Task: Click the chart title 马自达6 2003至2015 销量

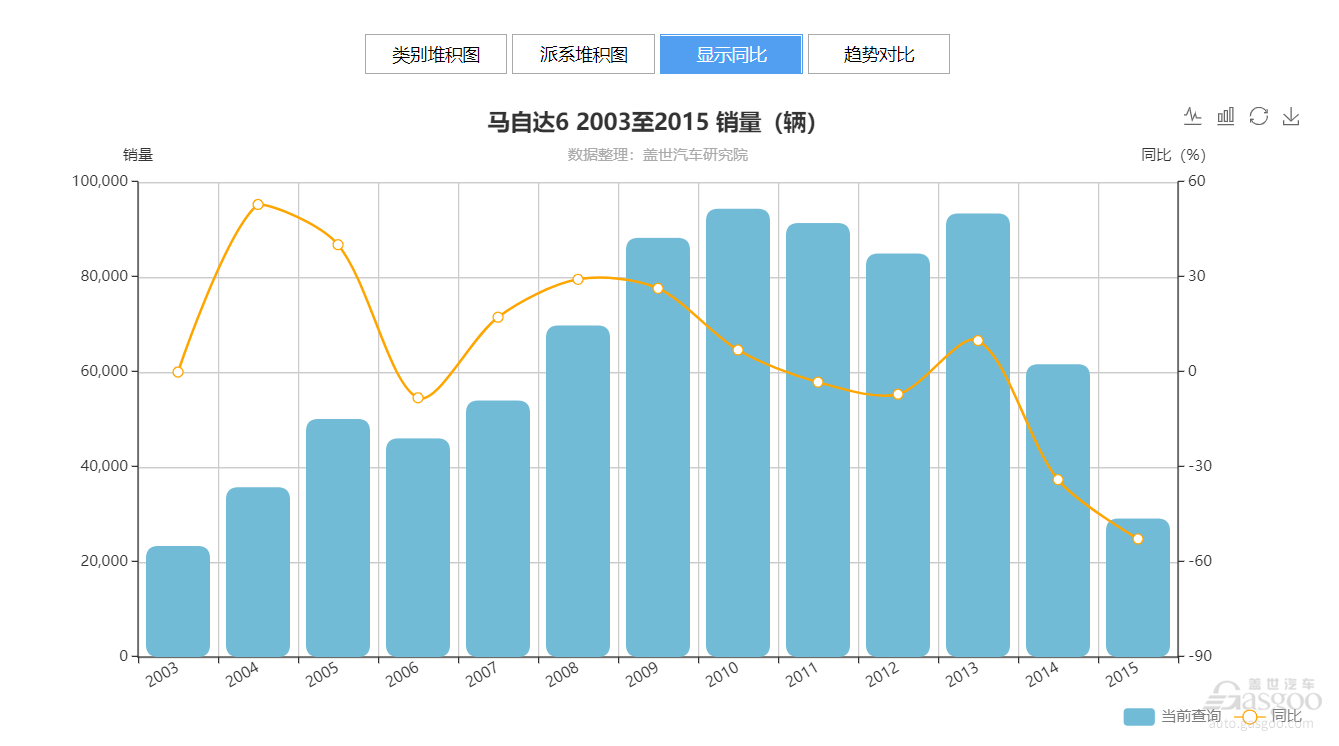Action: click(652, 123)
